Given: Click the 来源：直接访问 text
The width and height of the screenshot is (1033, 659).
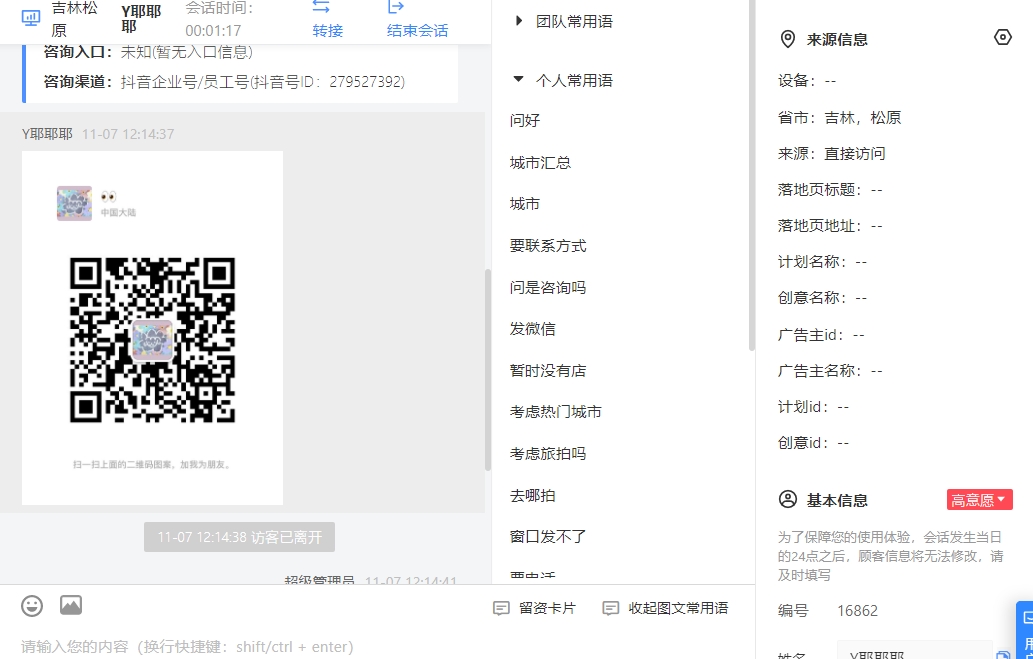Looking at the screenshot, I should coord(831,154).
